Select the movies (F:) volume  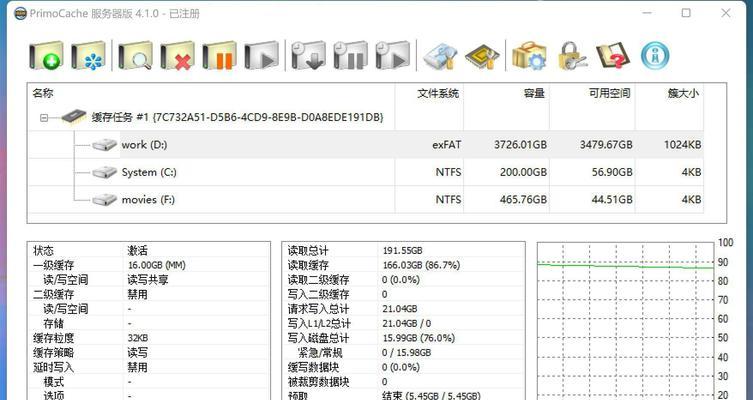point(148,199)
